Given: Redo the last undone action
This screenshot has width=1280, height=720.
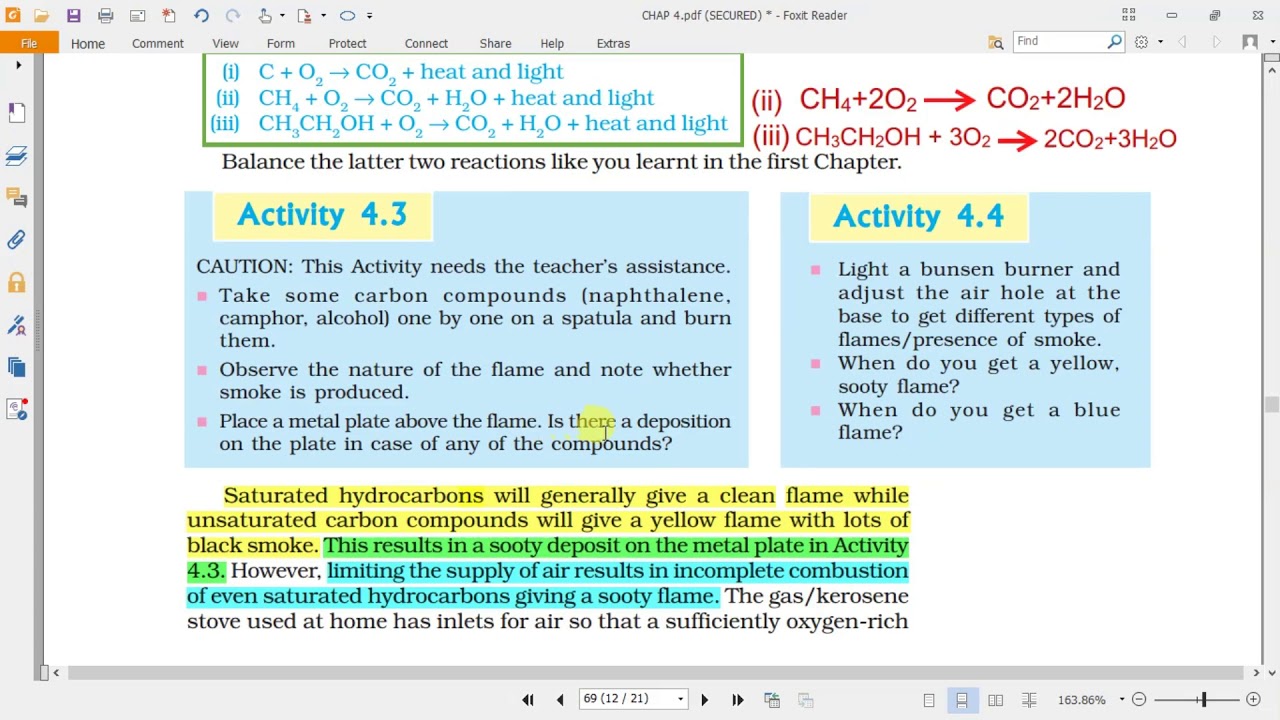Looking at the screenshot, I should point(233,15).
